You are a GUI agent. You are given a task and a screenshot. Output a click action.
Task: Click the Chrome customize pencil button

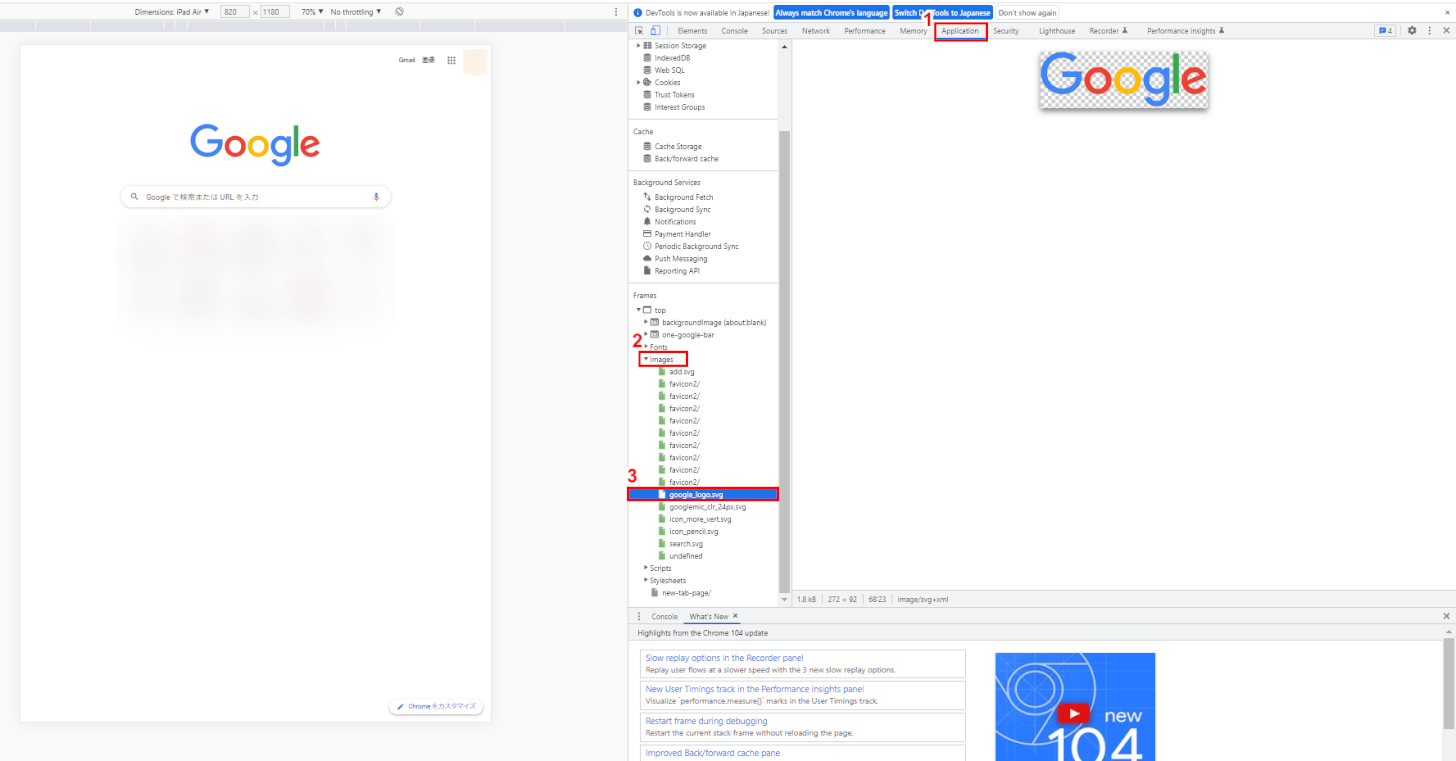point(436,706)
